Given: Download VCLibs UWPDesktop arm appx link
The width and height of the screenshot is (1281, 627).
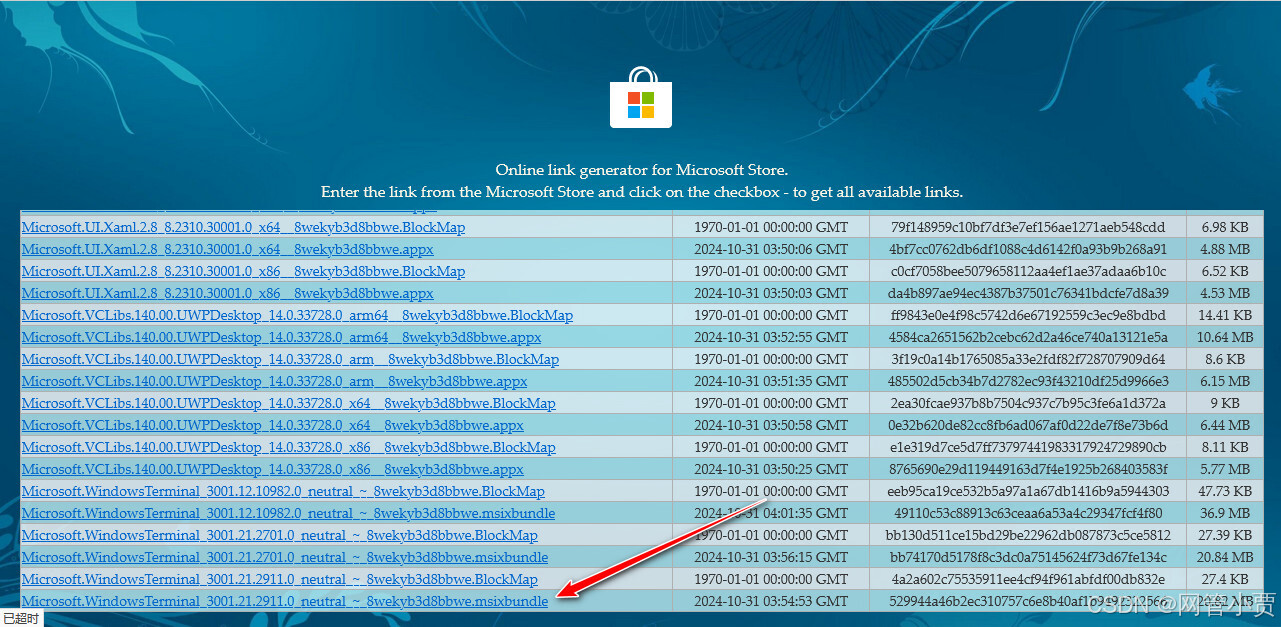Looking at the screenshot, I should [274, 381].
